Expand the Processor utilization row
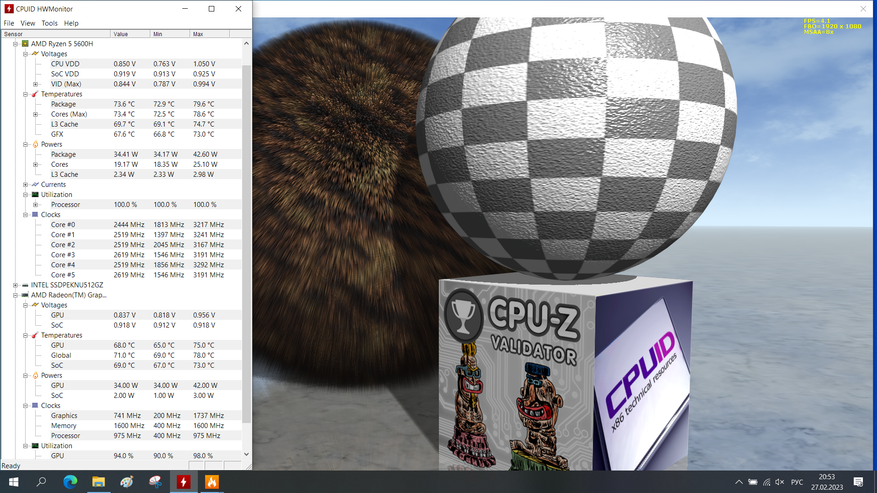 [36, 204]
